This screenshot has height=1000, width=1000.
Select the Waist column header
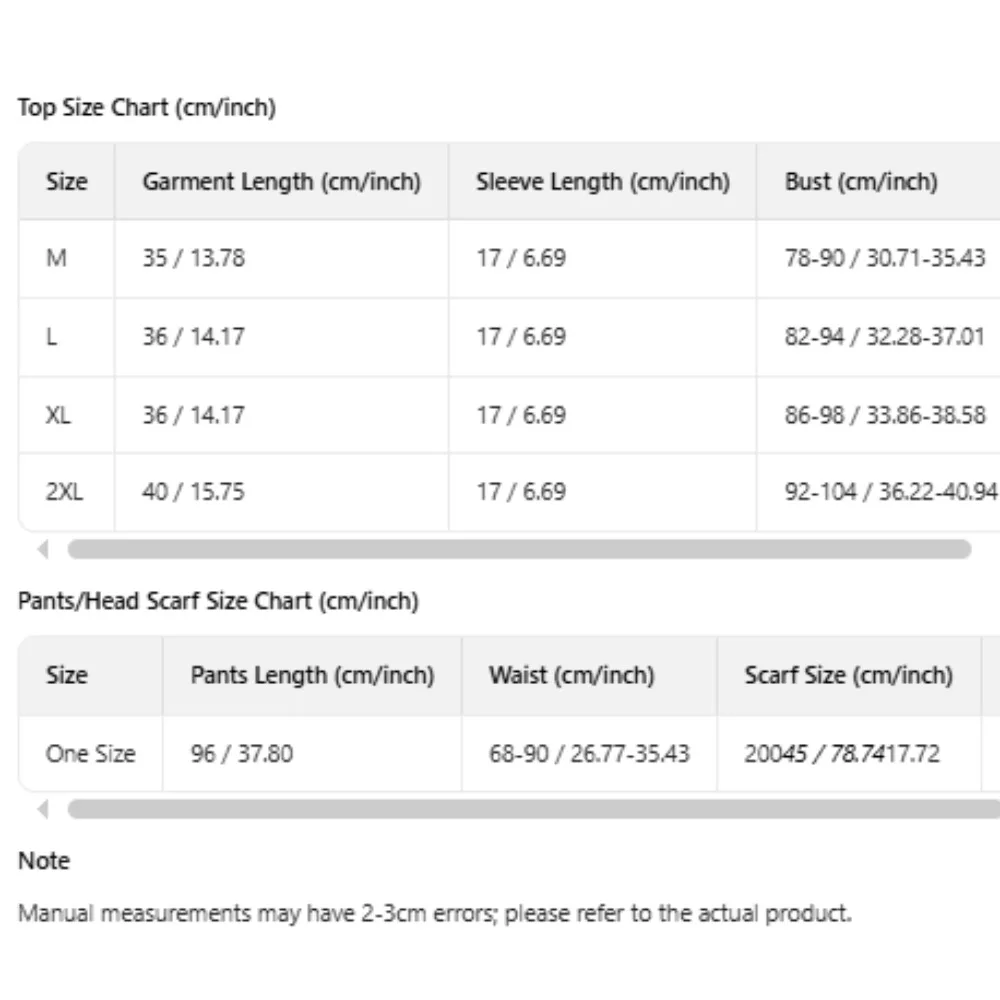pyautogui.click(x=571, y=675)
